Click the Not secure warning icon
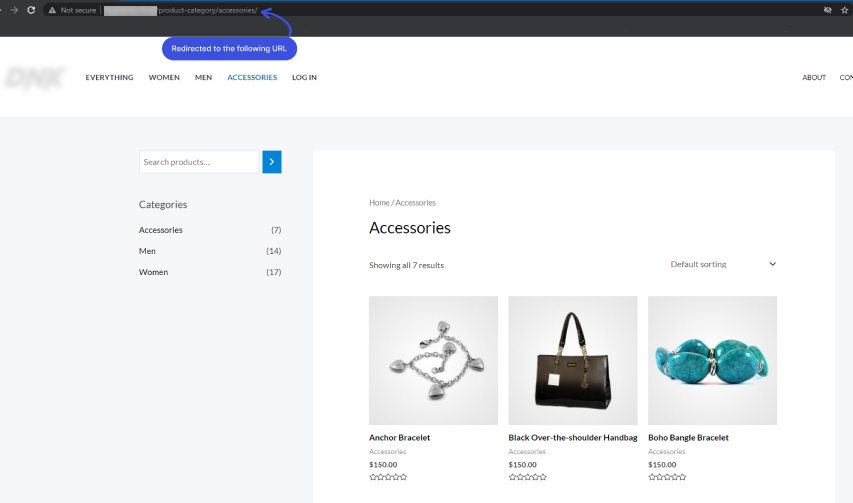853x503 pixels. pyautogui.click(x=52, y=10)
